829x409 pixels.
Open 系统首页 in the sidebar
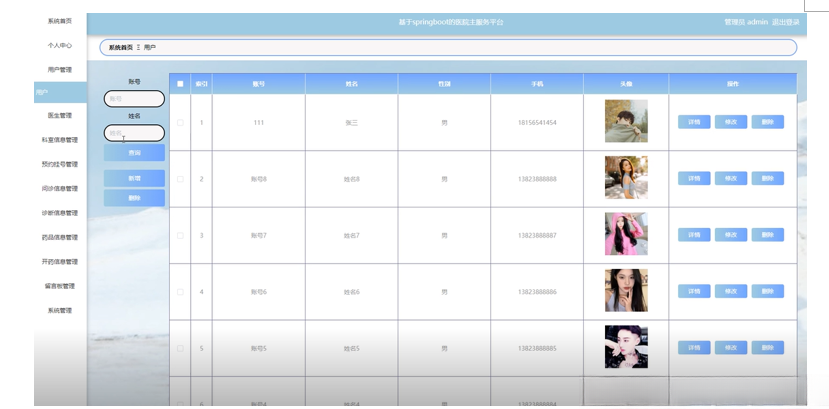(60, 21)
